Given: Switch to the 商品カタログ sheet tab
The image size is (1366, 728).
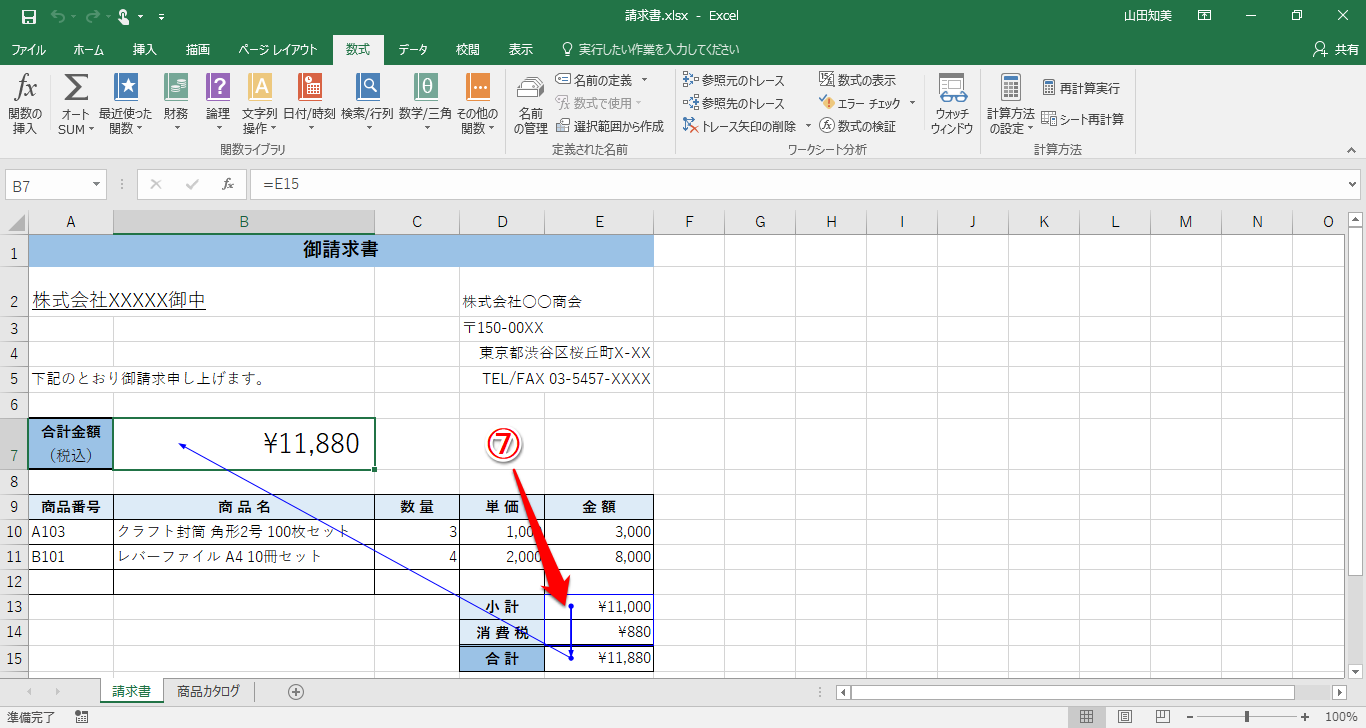Looking at the screenshot, I should click(x=208, y=691).
